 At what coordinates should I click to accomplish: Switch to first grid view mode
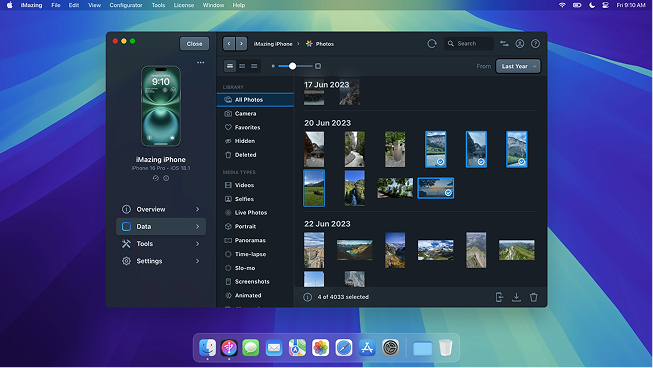click(x=230, y=66)
